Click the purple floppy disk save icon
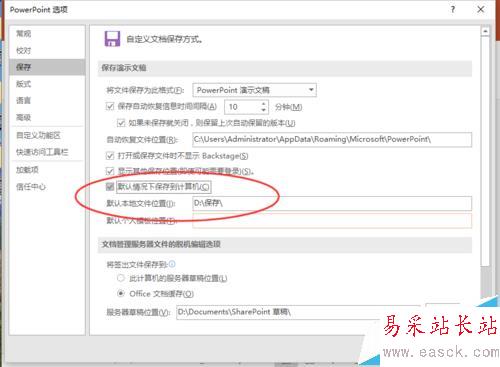Screen dimensions: 500x367 click(x=112, y=39)
